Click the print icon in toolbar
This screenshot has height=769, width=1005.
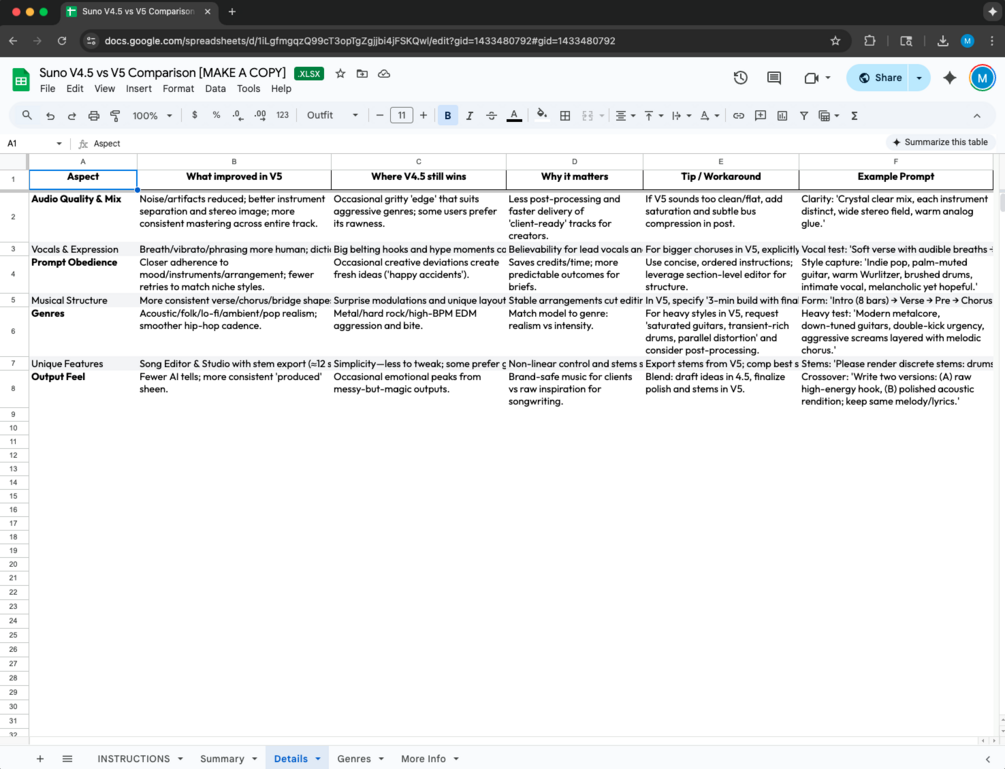(x=94, y=116)
